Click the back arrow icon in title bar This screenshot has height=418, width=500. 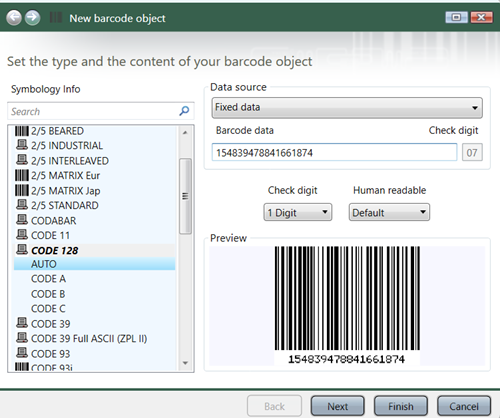14,18
